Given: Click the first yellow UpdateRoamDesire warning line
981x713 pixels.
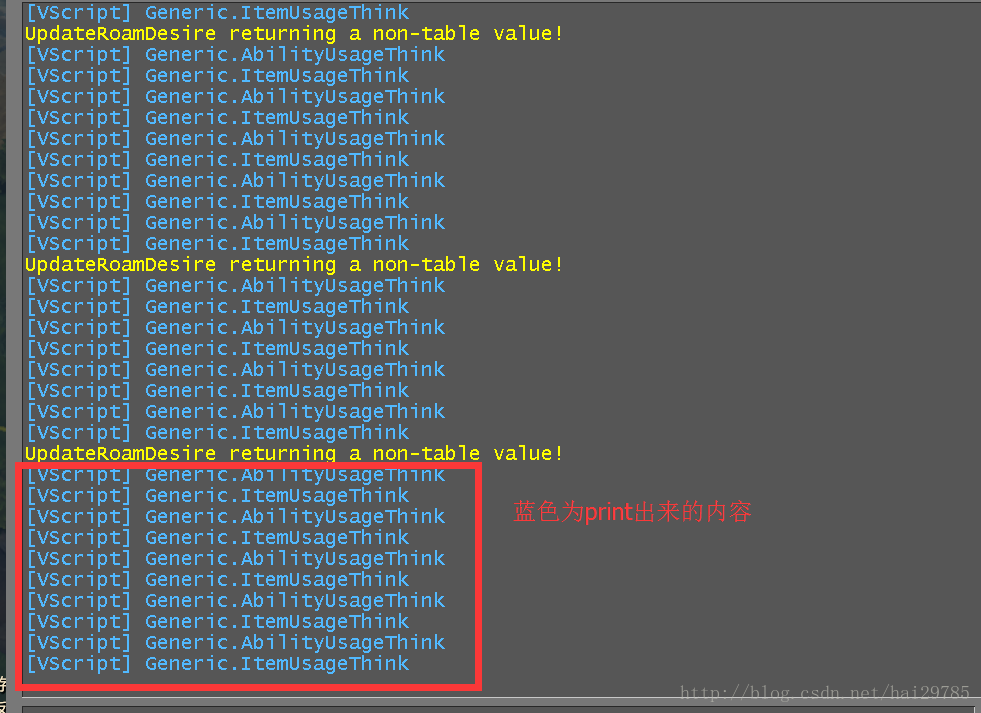Looking at the screenshot, I should pos(293,34).
